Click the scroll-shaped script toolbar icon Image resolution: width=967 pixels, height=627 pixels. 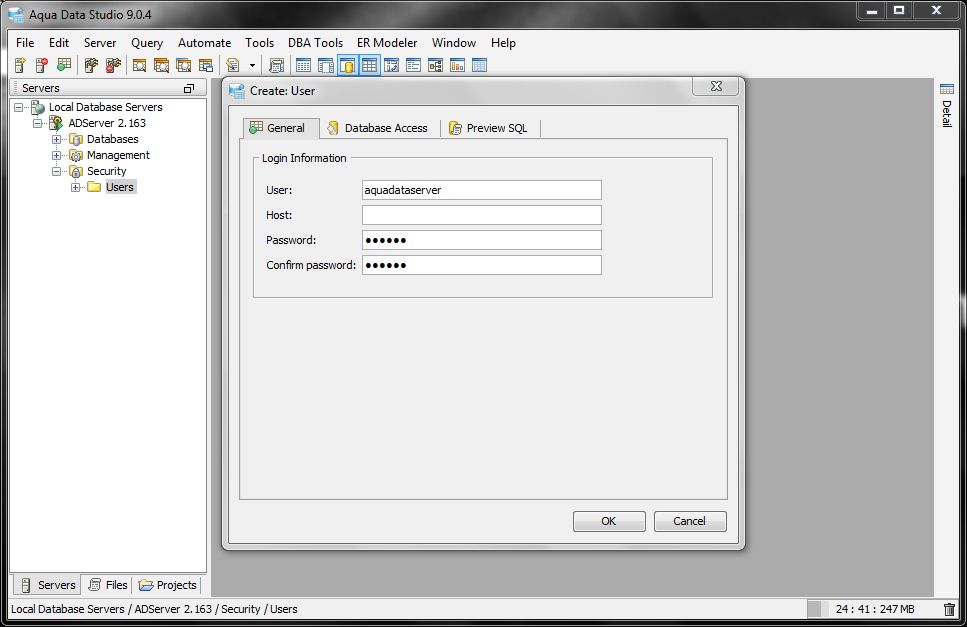[x=277, y=65]
